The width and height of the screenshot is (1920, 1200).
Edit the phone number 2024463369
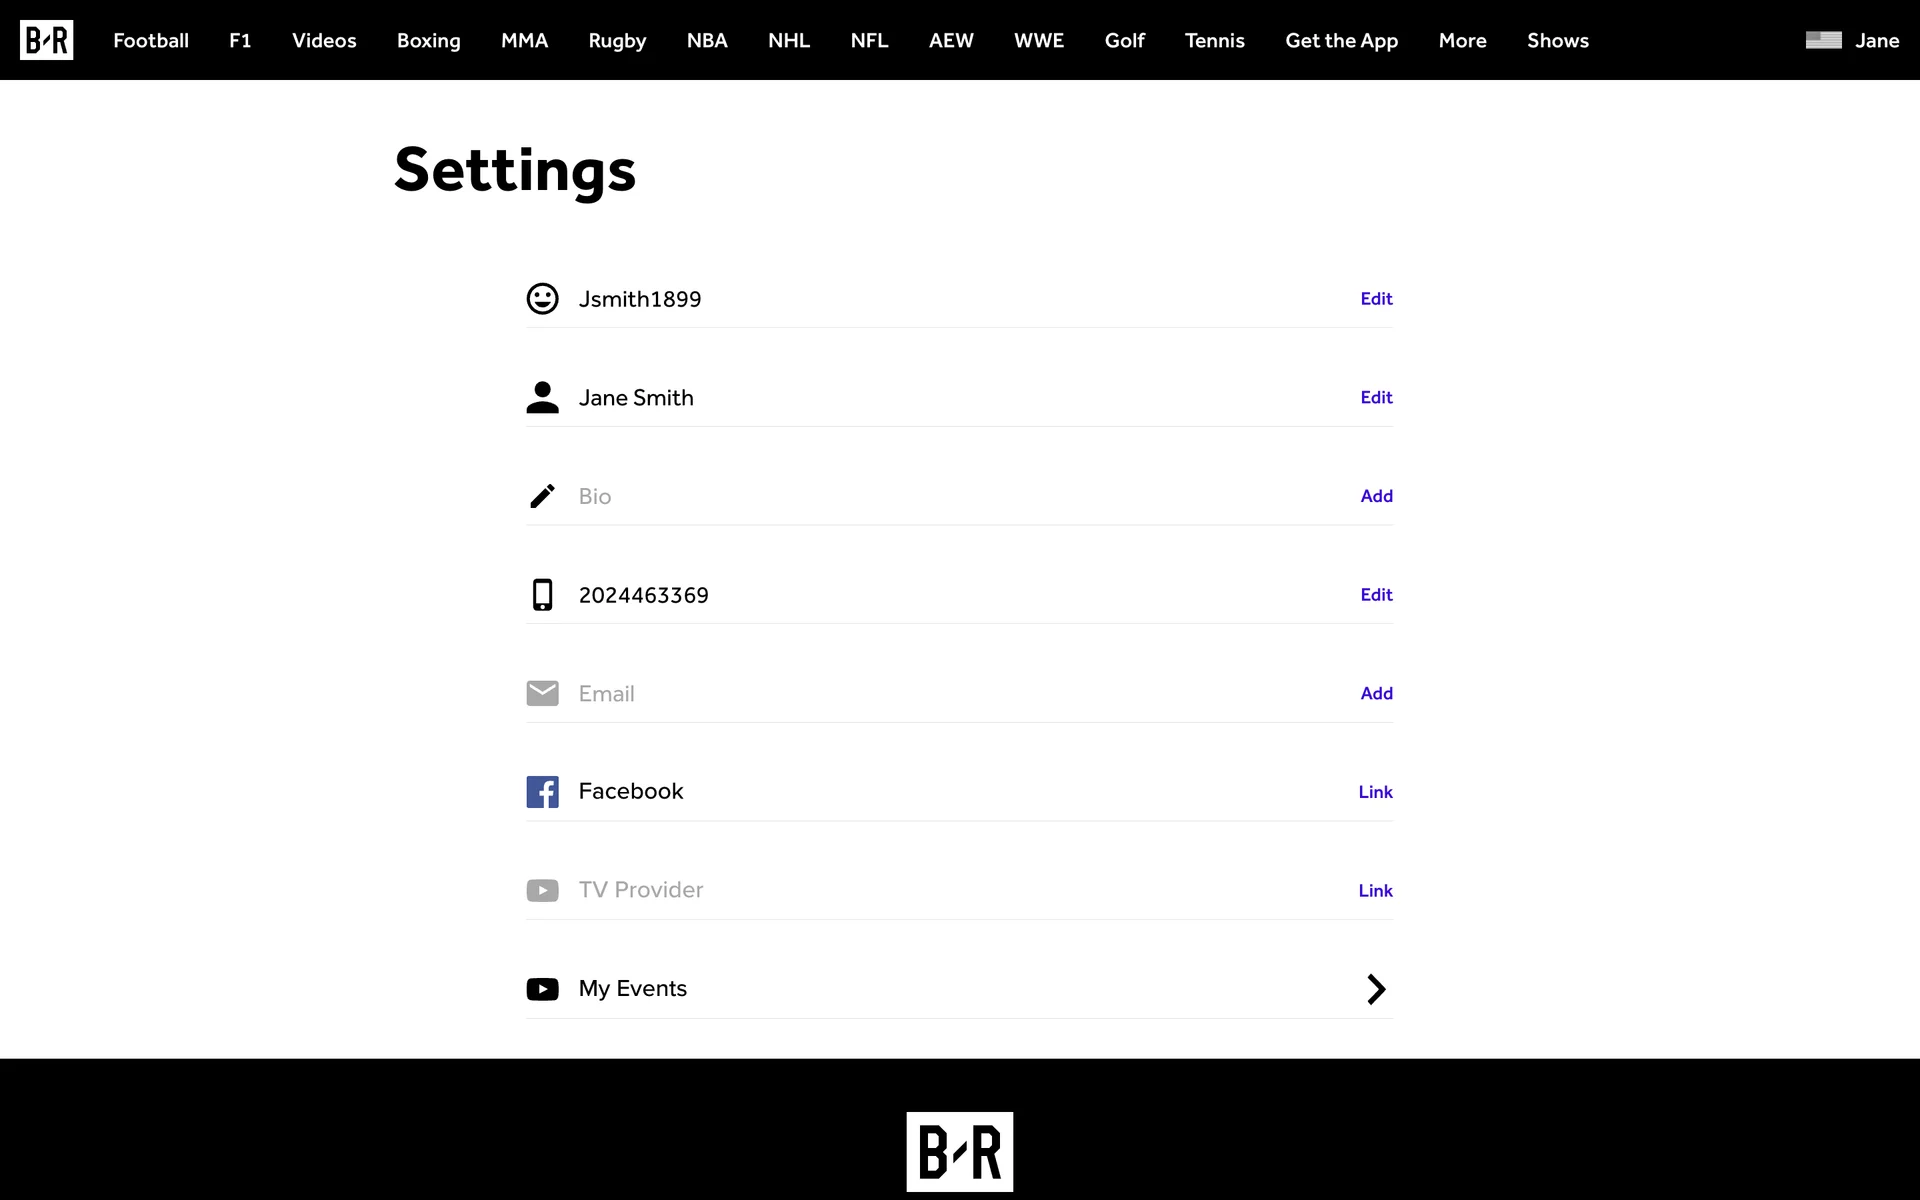1376,595
